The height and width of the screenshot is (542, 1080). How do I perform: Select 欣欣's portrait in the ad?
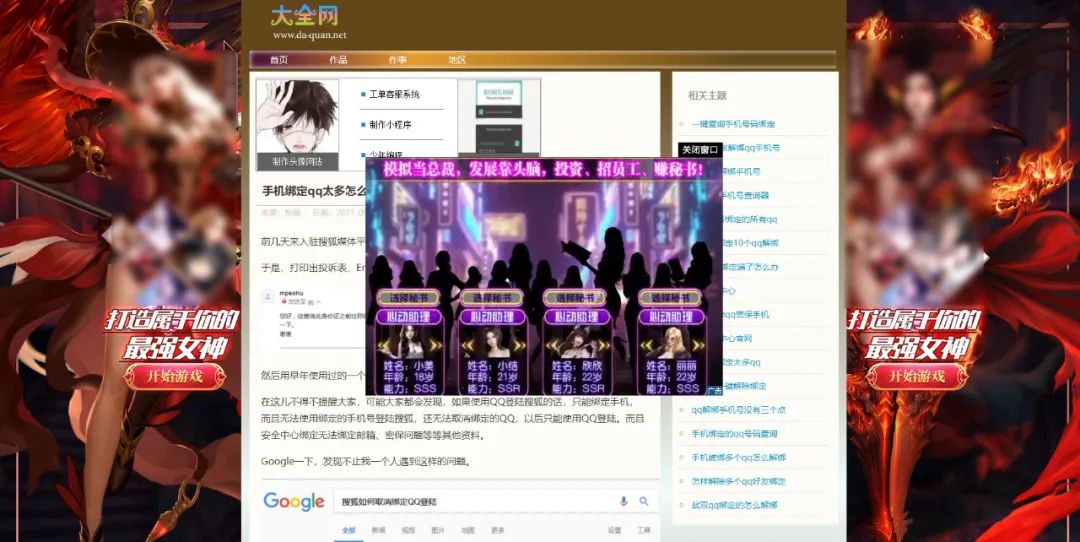click(x=577, y=342)
